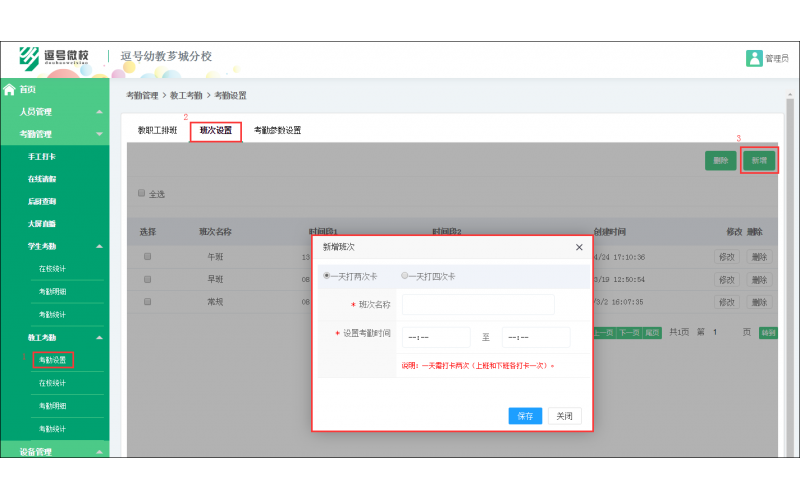Toggle the 学生考勤 submenu arrow
The height and width of the screenshot is (500, 800).
point(99,246)
